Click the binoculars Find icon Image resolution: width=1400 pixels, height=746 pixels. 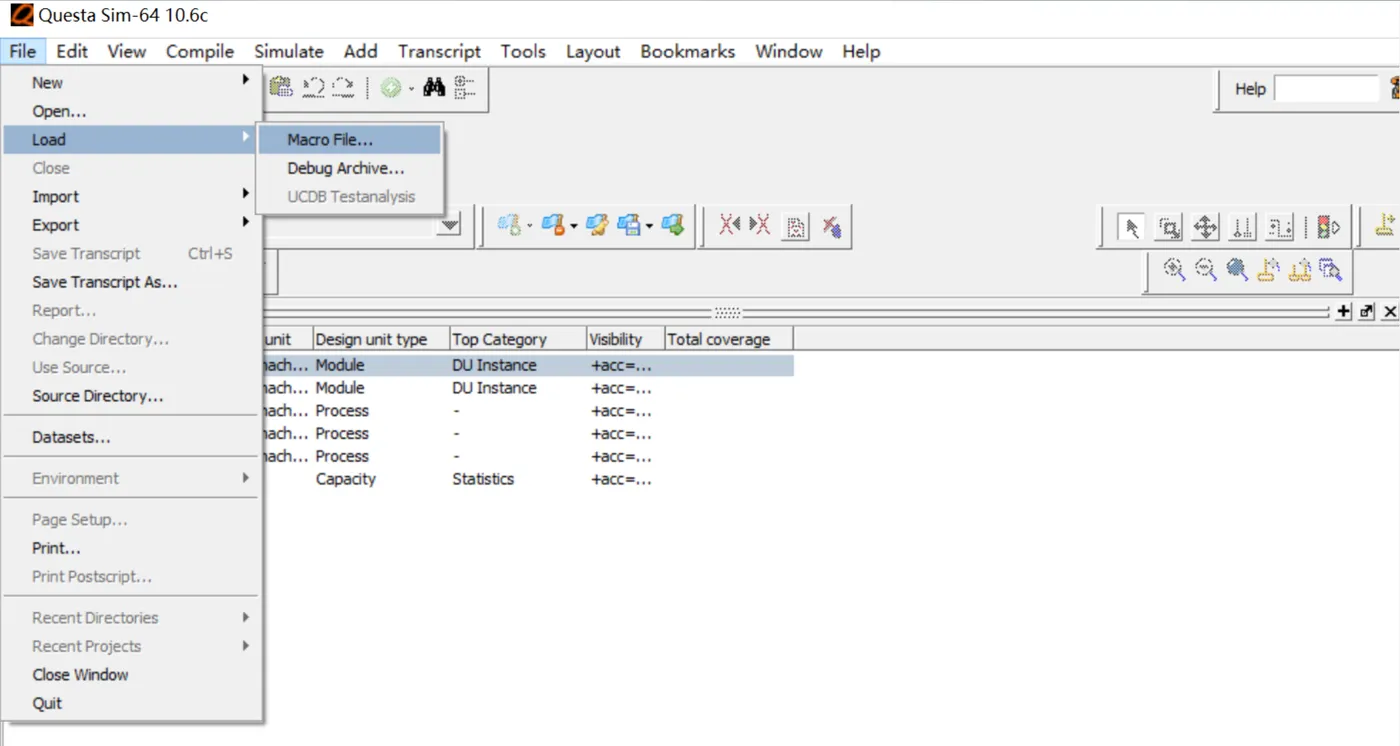tap(433, 88)
